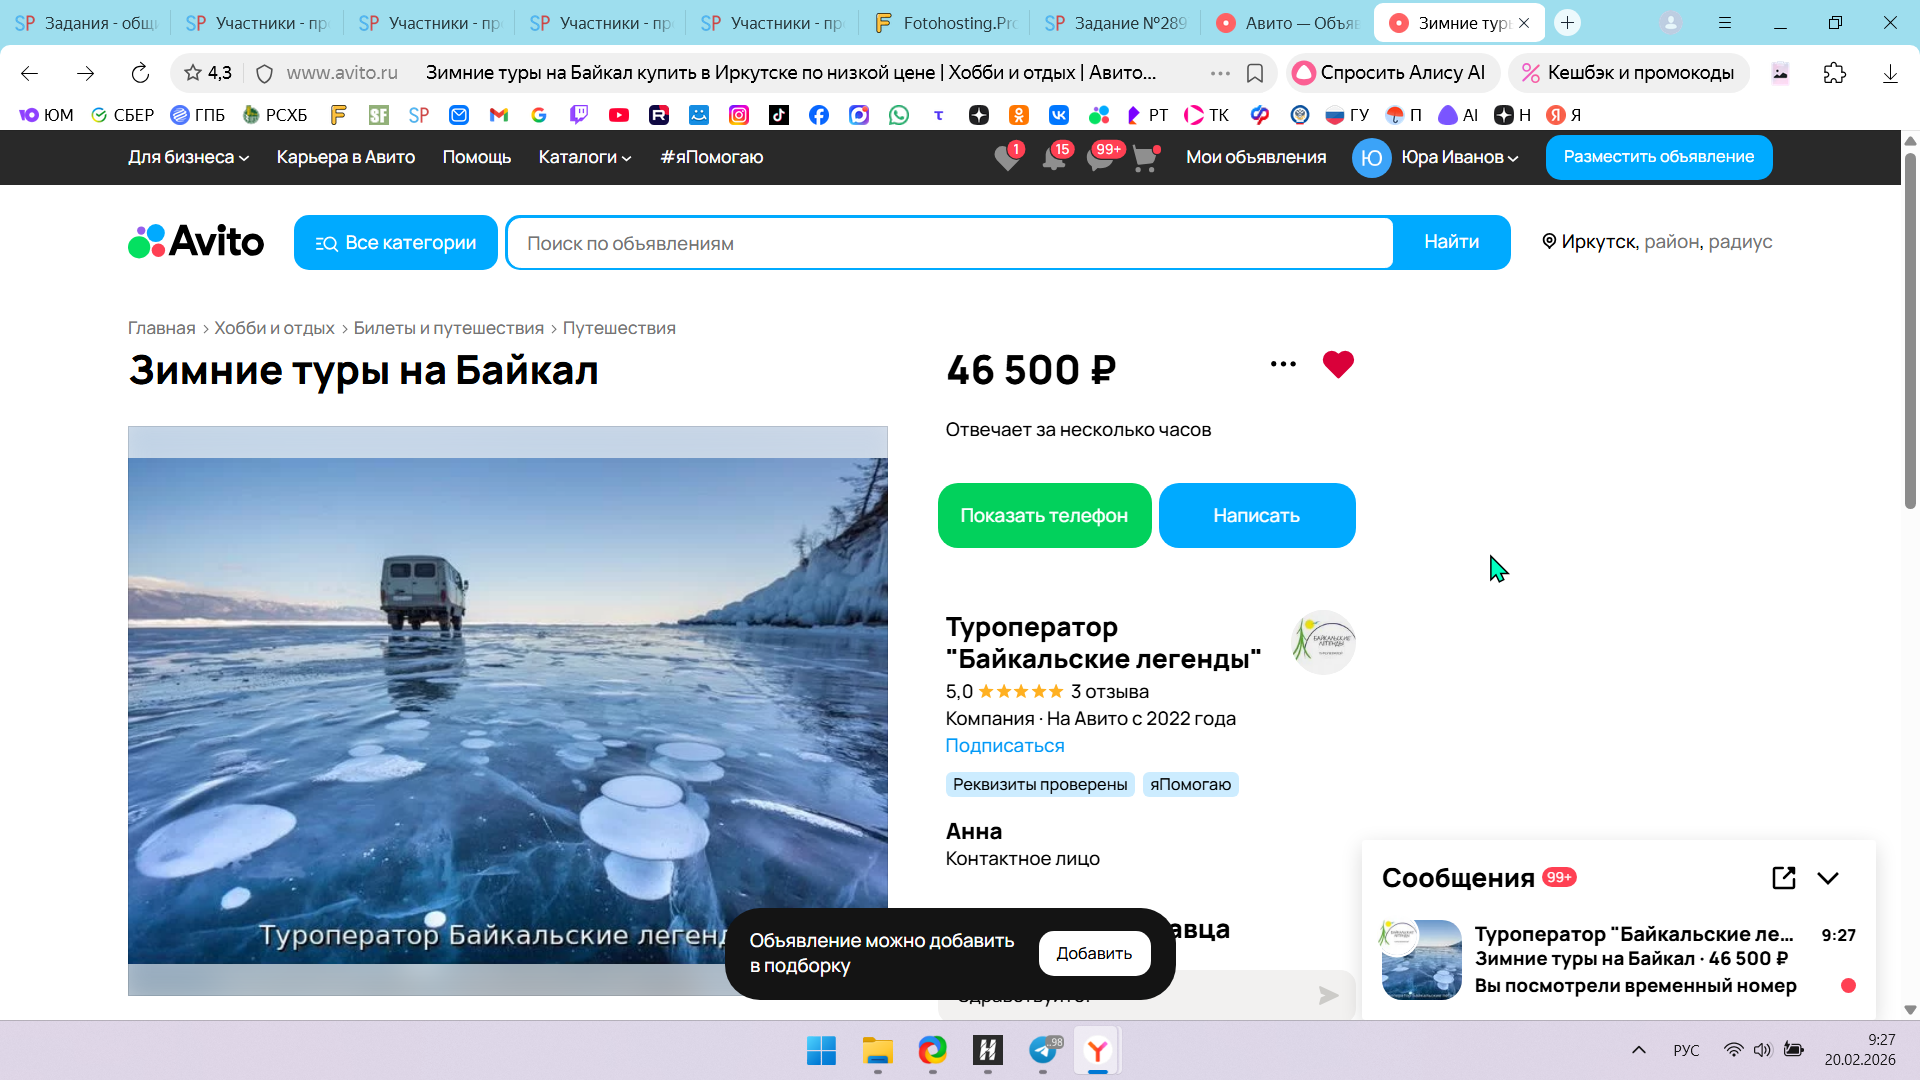Focus the Поиск по объявлениям field

click(950, 243)
